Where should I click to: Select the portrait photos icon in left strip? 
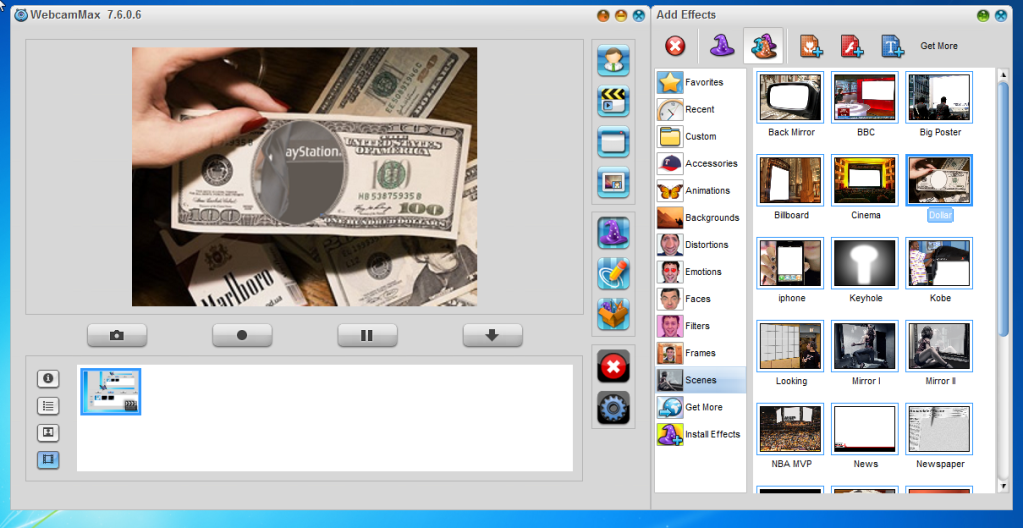click(48, 433)
